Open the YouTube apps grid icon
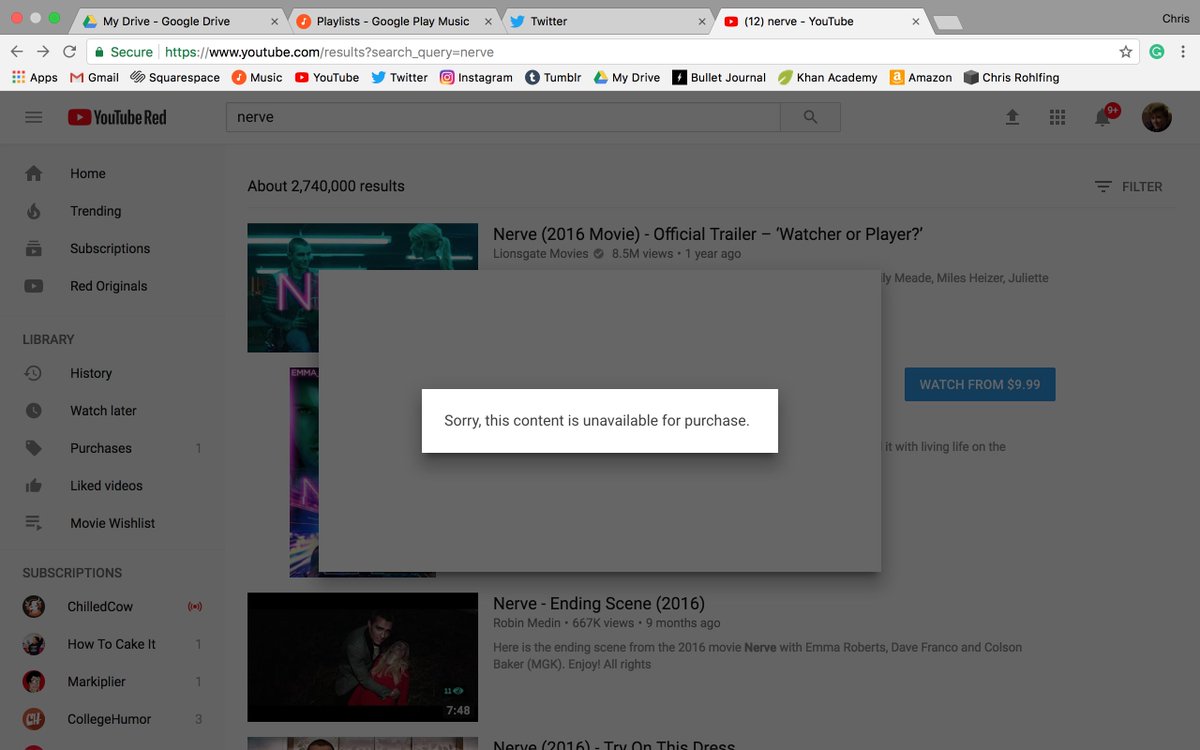Image resolution: width=1200 pixels, height=750 pixels. (x=1057, y=117)
